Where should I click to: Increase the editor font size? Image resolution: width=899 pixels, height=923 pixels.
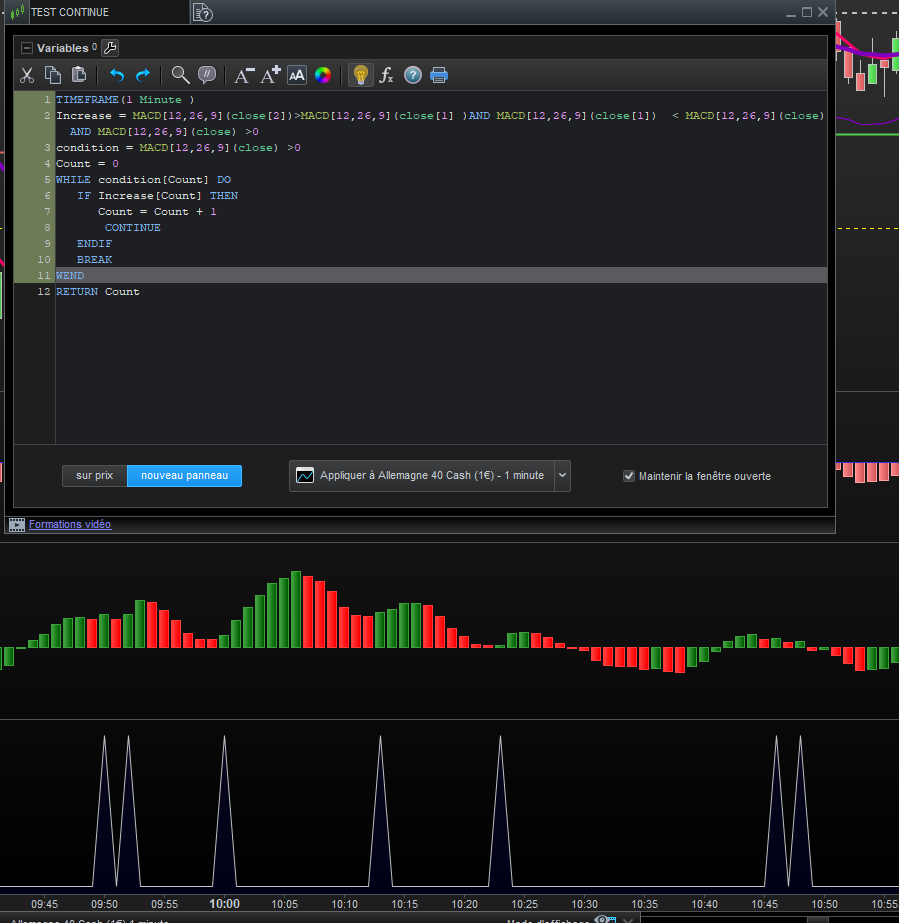[271, 75]
